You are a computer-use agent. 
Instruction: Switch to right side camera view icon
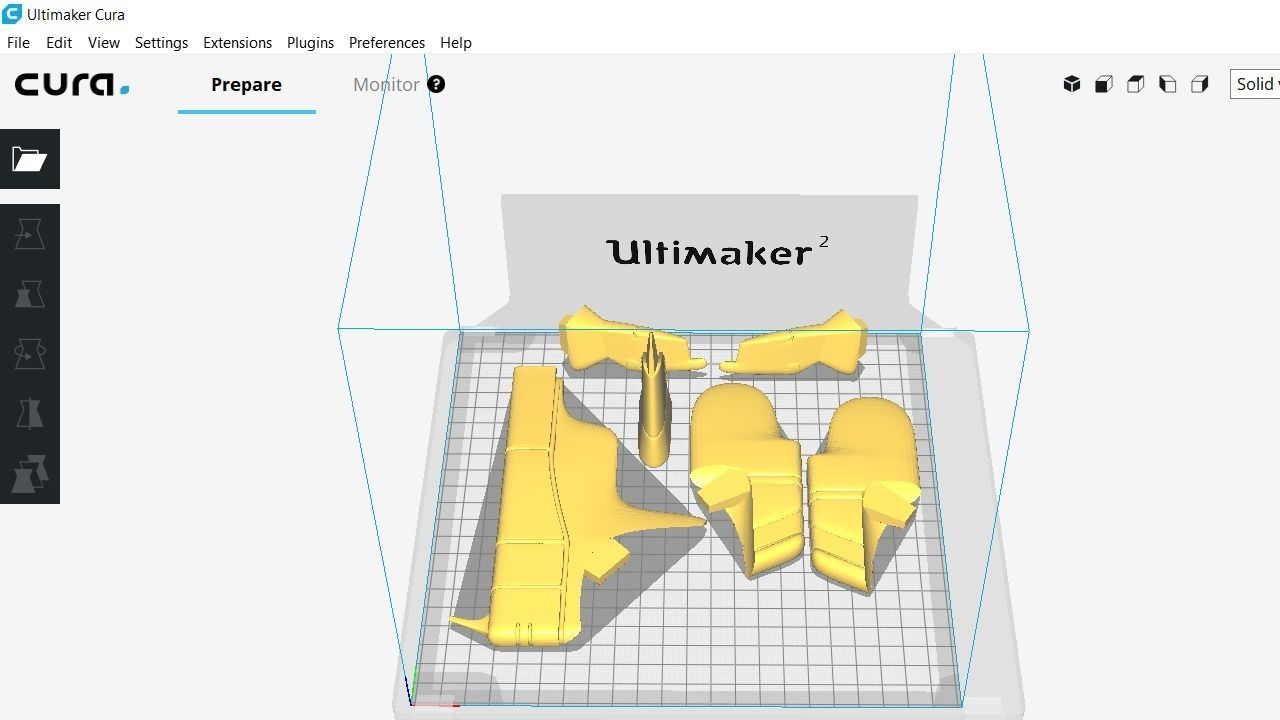(x=1200, y=84)
